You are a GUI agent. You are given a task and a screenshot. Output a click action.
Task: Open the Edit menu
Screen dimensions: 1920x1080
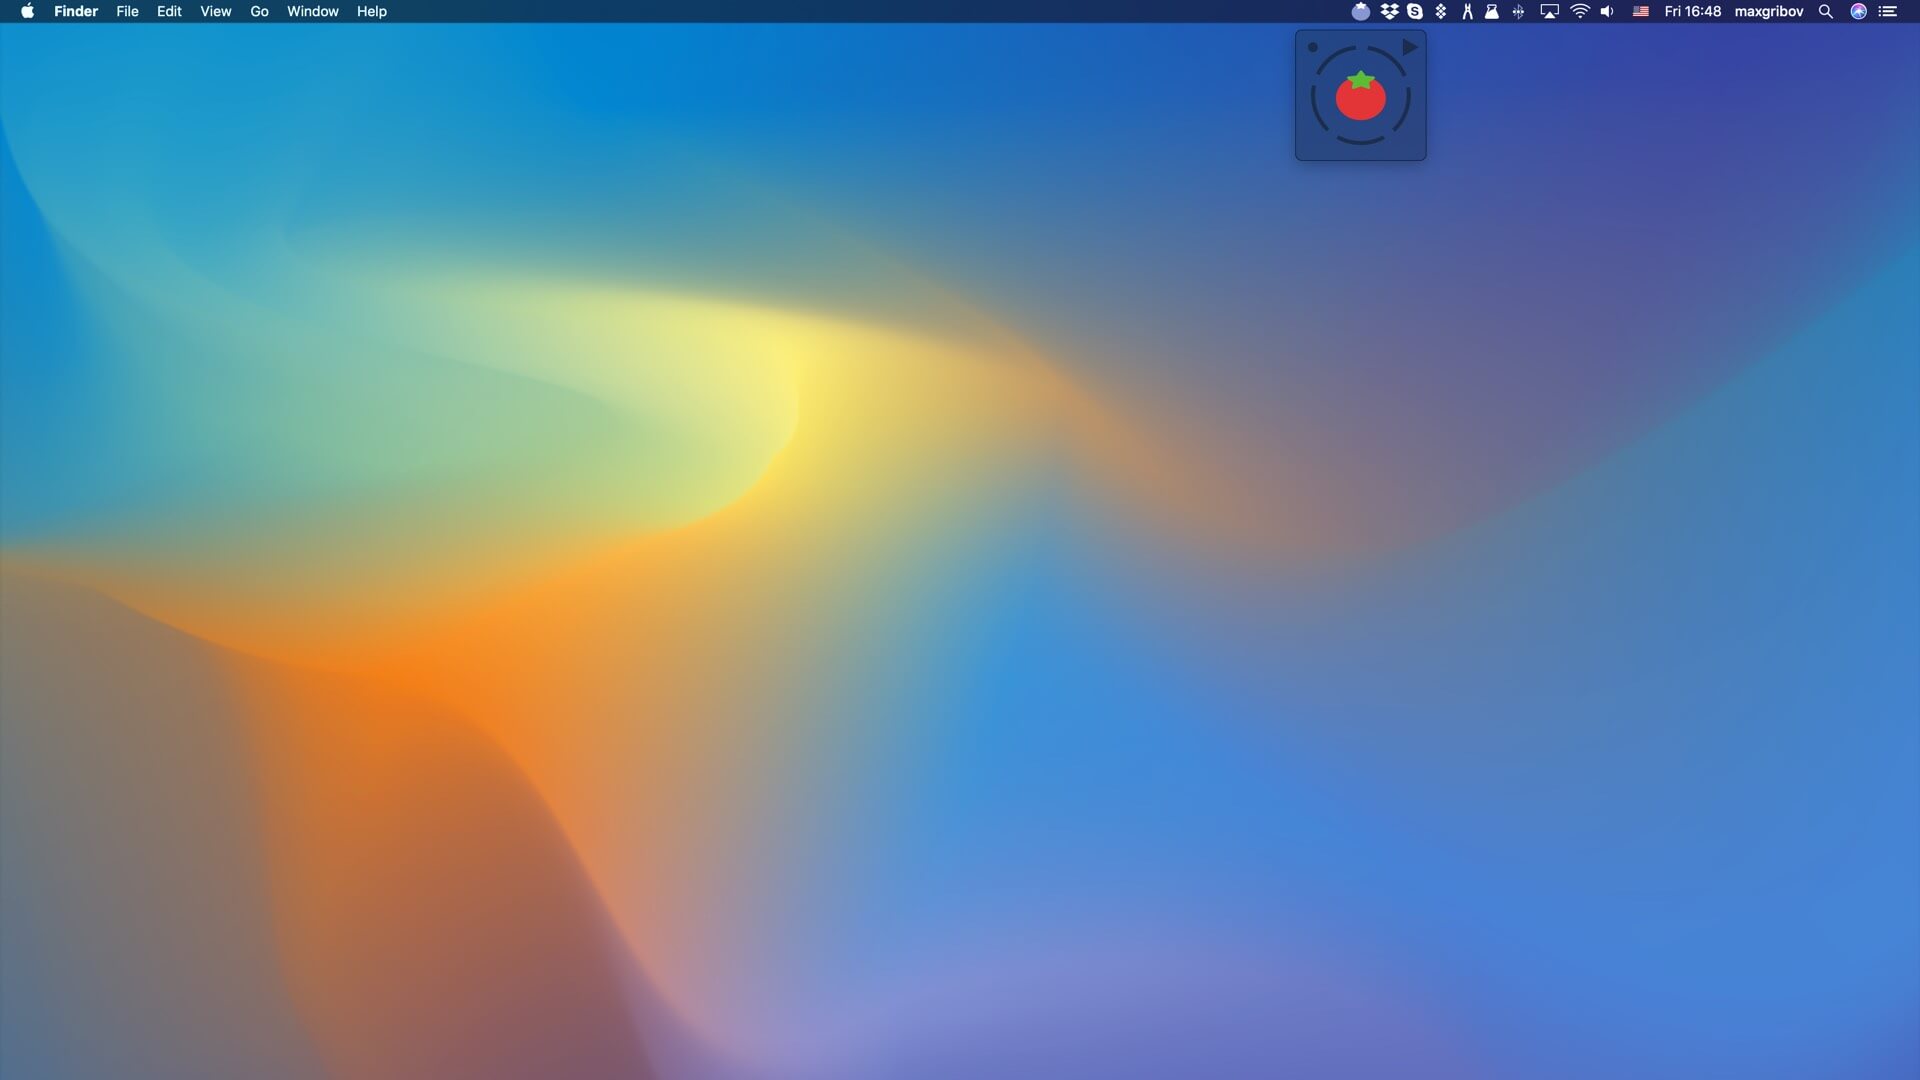click(169, 12)
